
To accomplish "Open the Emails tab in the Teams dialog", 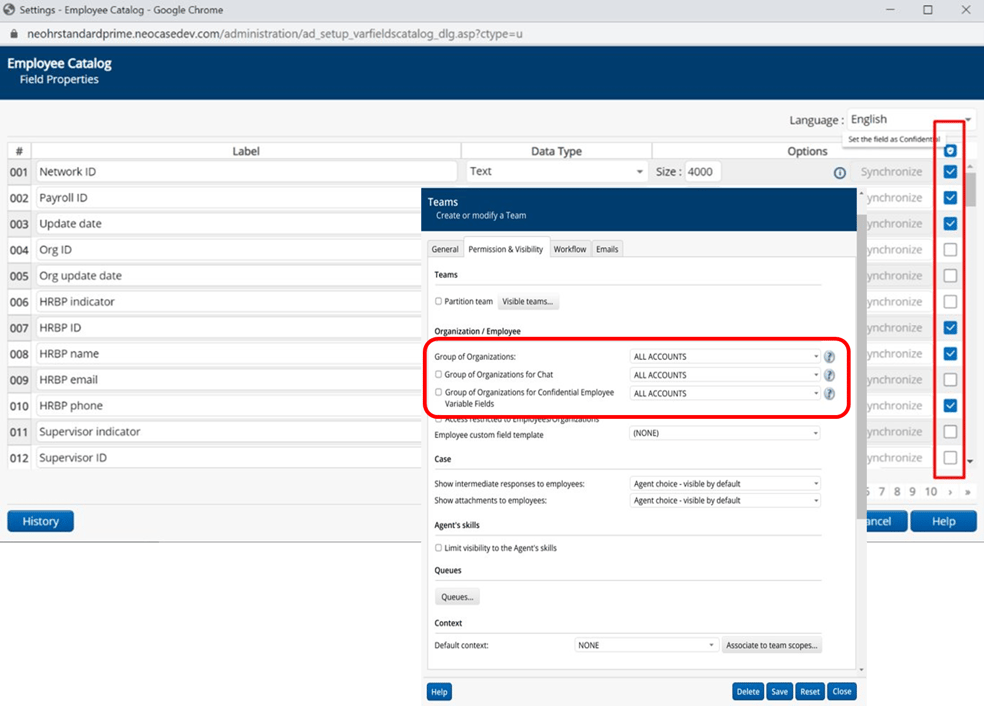I will pyautogui.click(x=607, y=249).
